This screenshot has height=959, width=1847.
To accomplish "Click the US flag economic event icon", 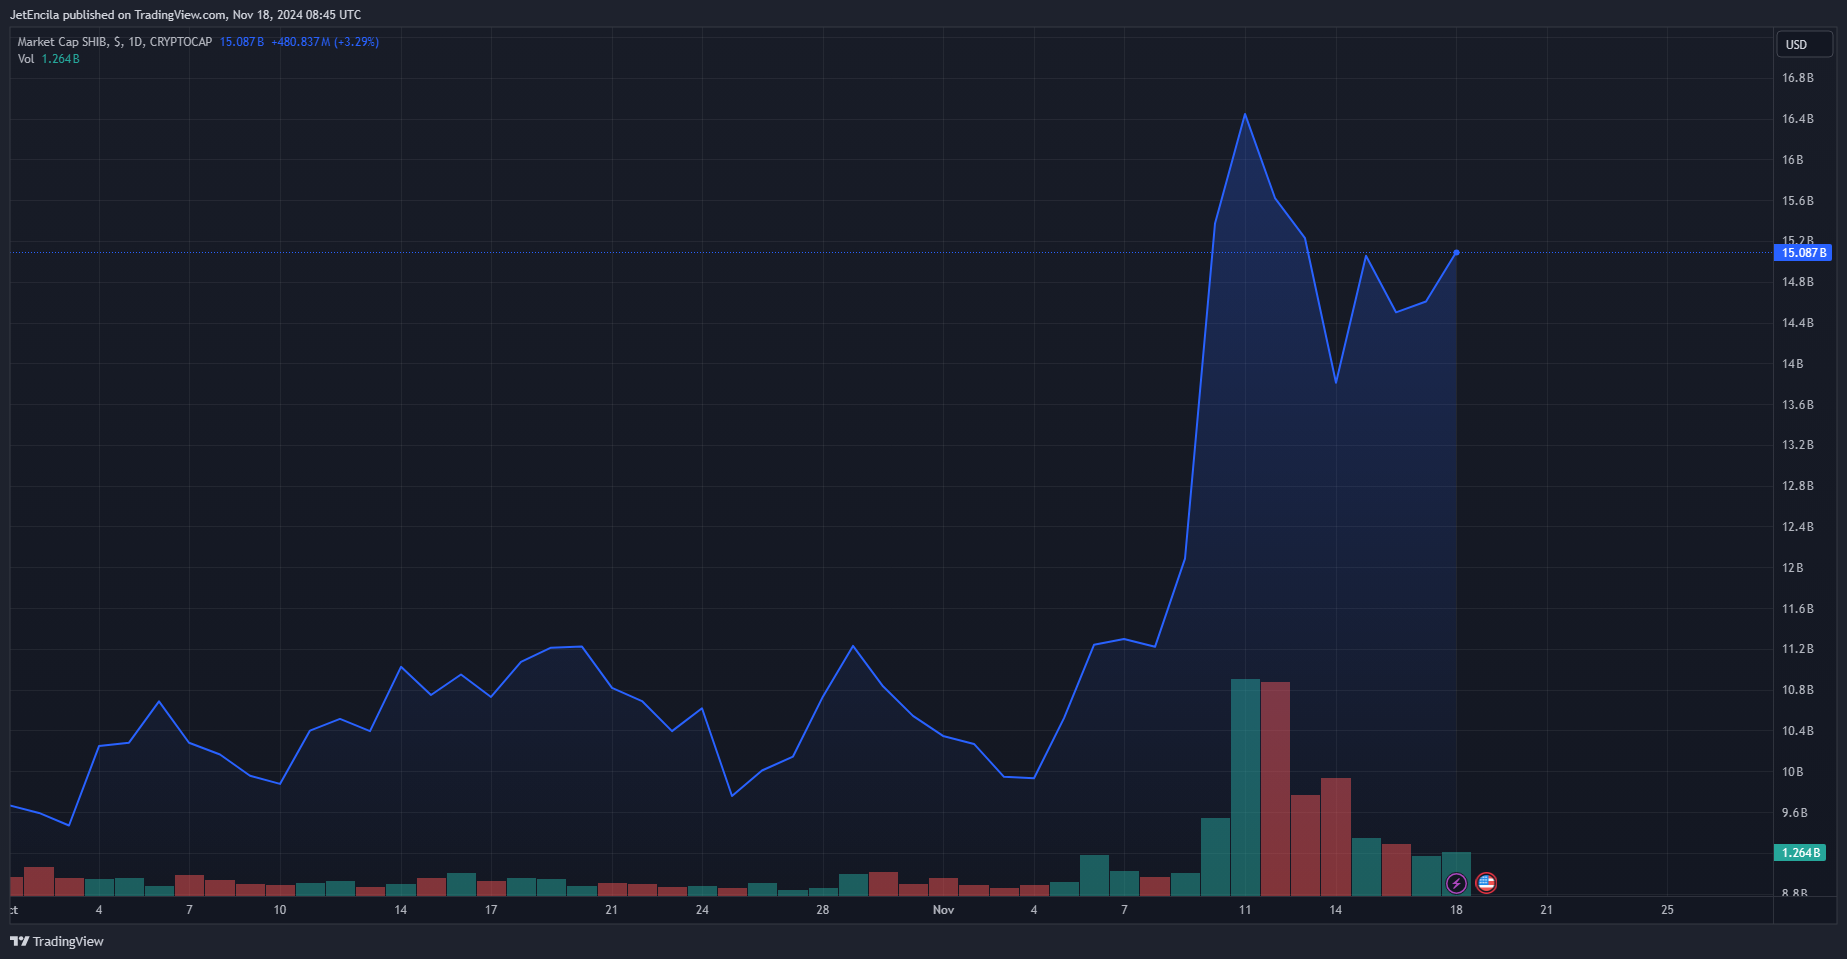I will click(x=1486, y=883).
